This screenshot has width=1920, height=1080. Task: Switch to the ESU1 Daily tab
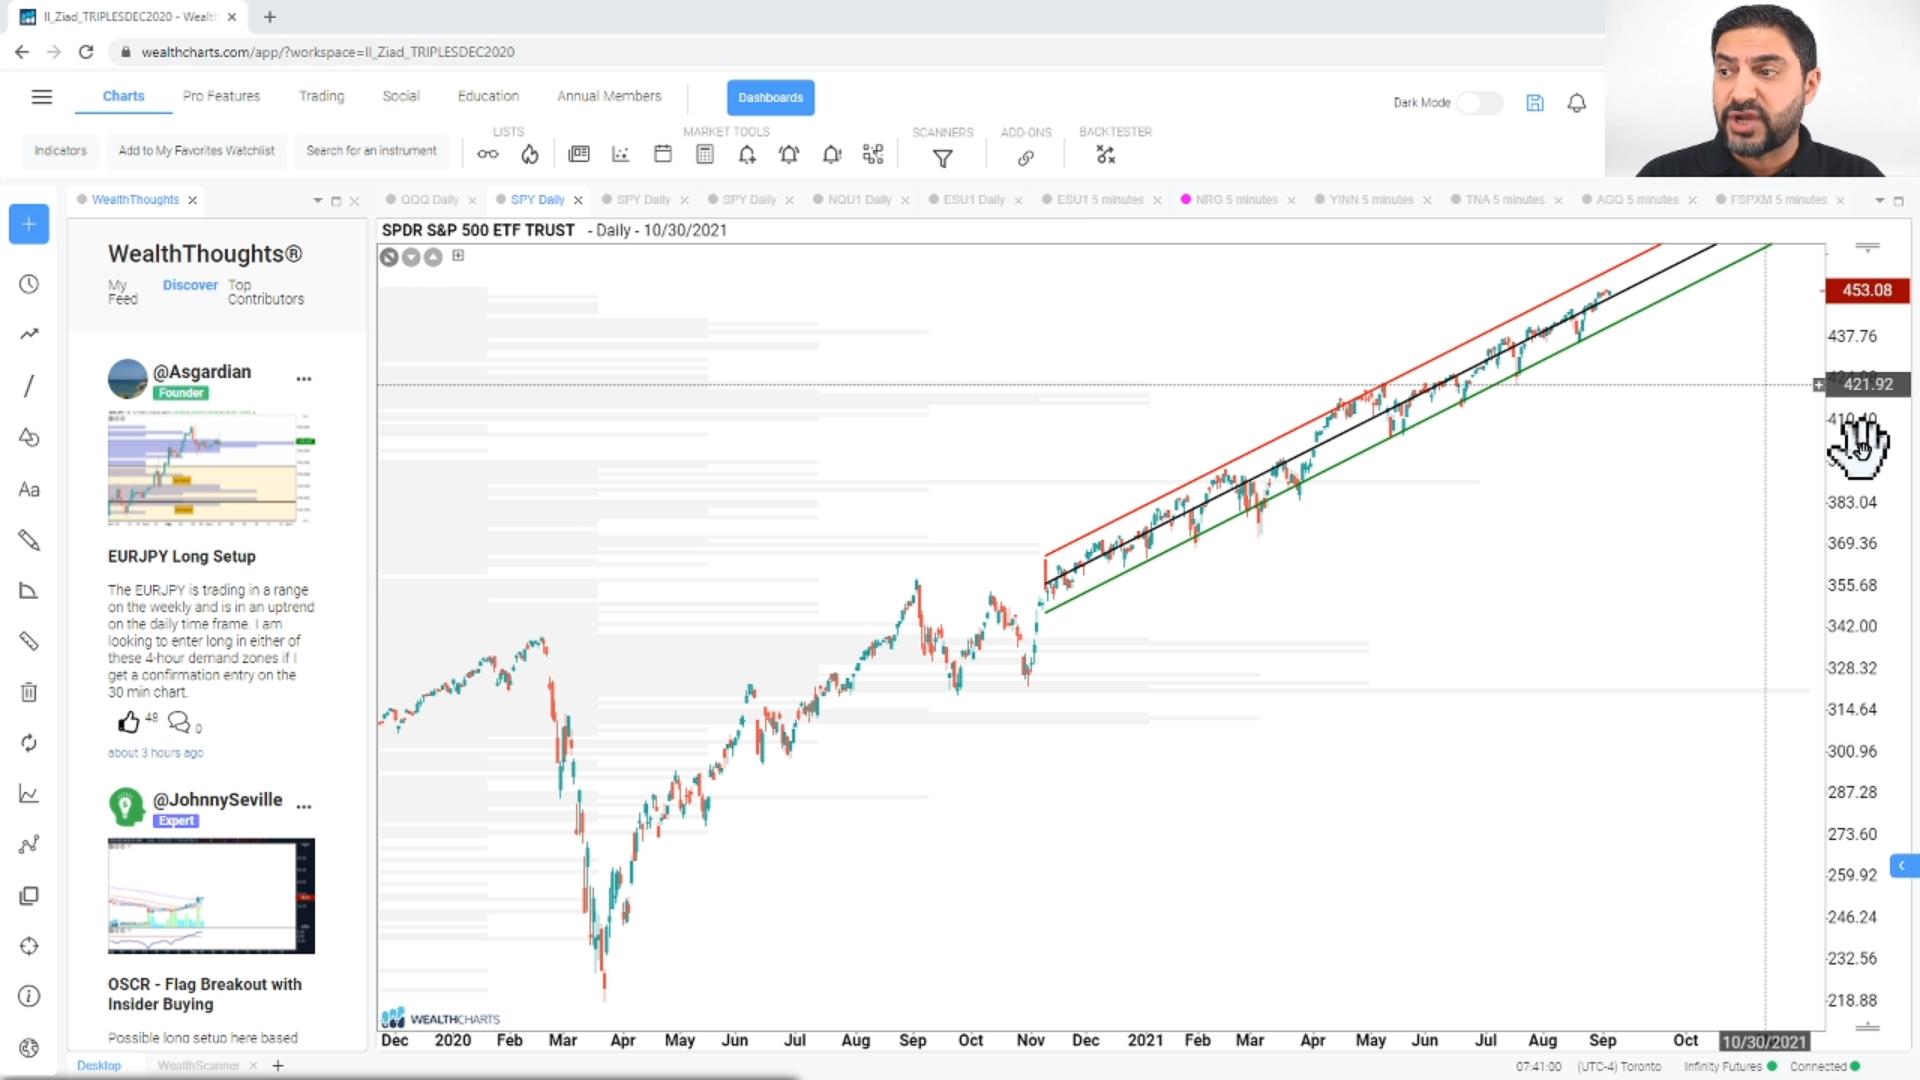click(x=974, y=200)
